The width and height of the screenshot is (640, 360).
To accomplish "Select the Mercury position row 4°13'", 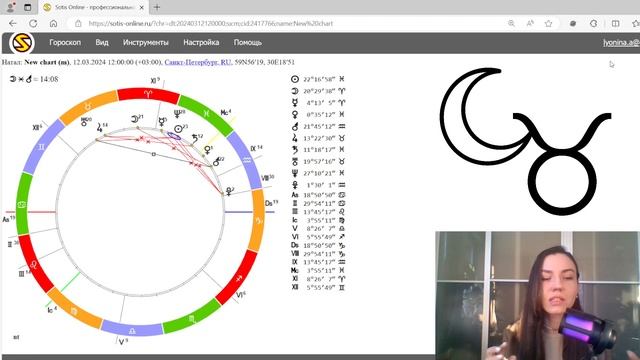I will [318, 103].
